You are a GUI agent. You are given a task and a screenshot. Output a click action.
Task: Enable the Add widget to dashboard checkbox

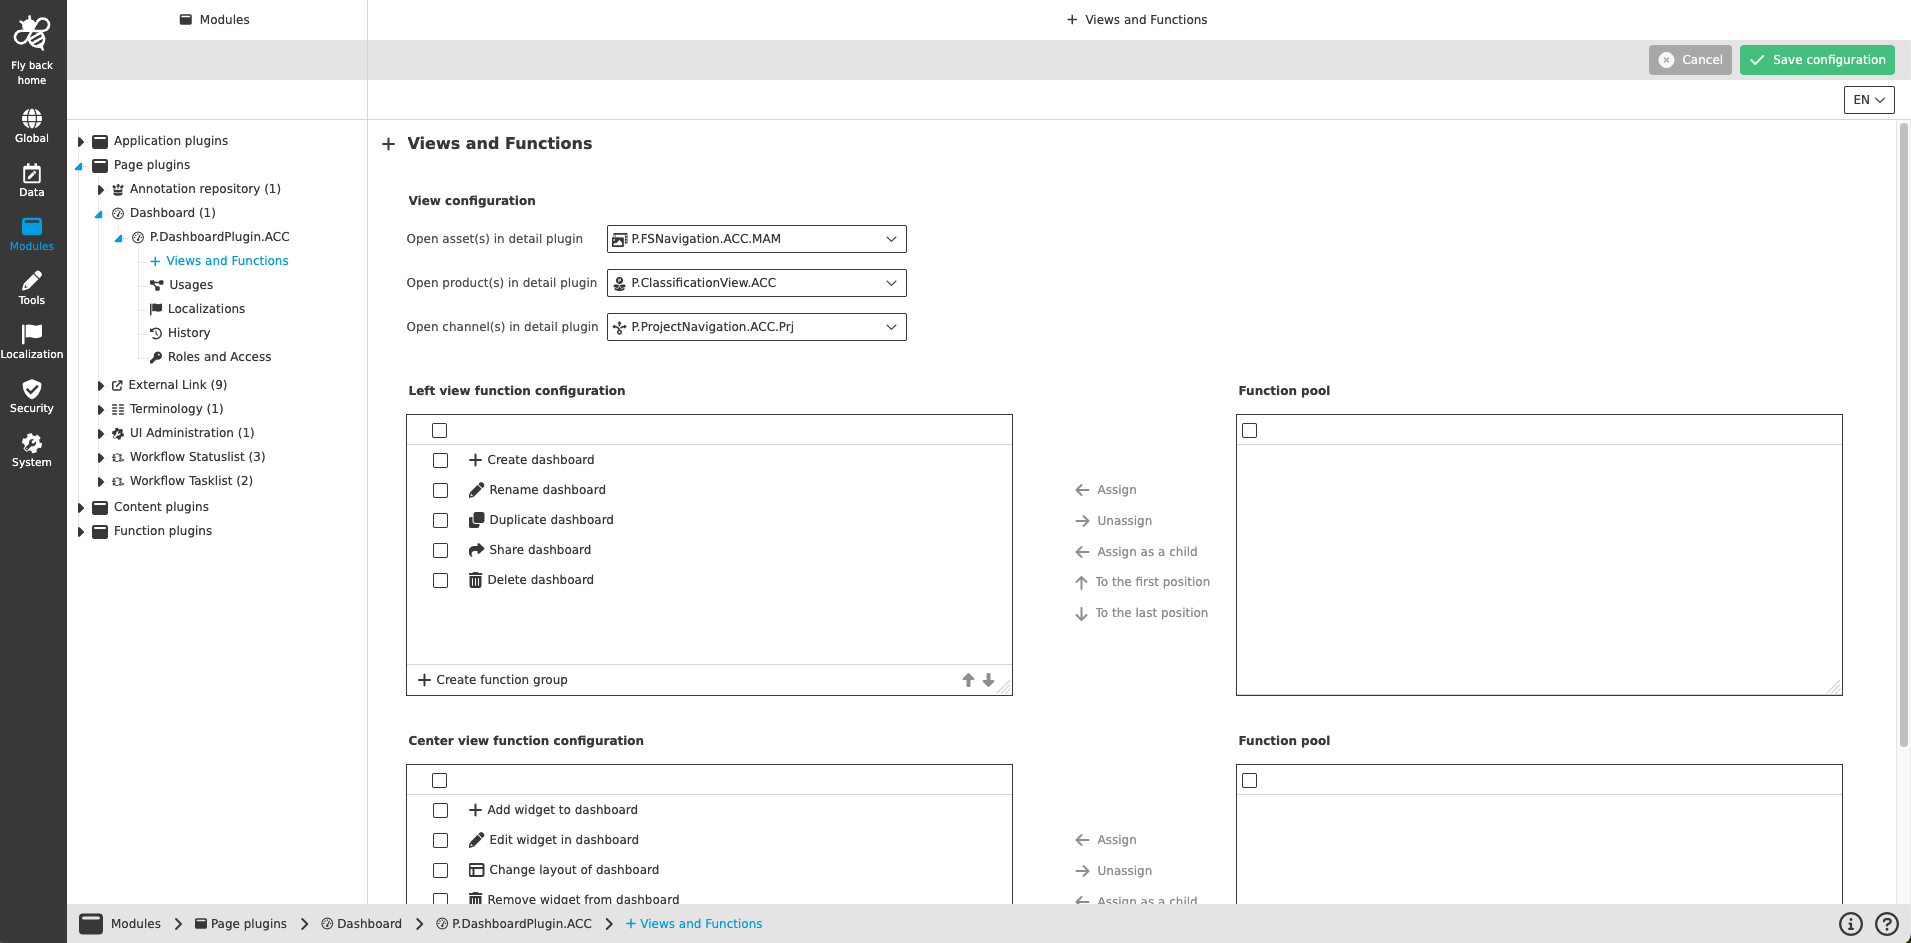441,810
